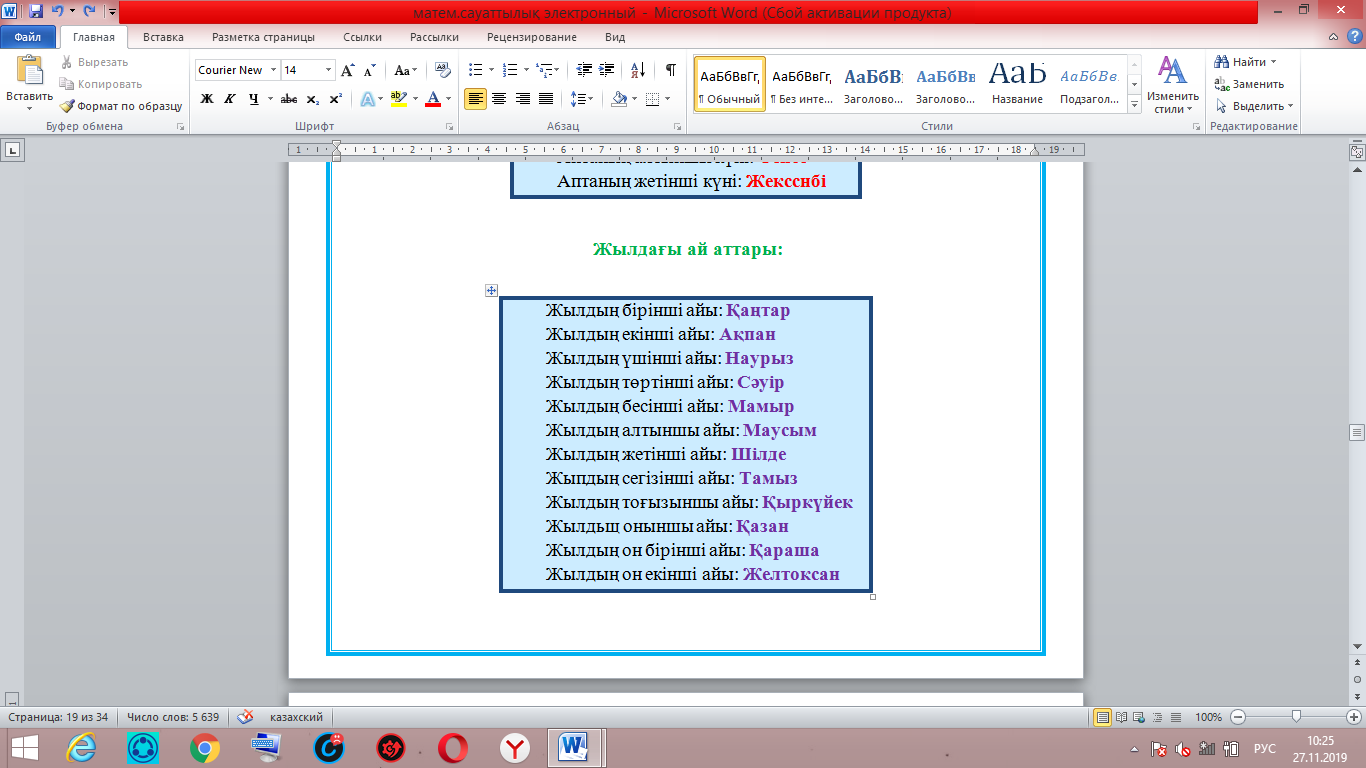Switch to the Вставка tab
The height and width of the screenshot is (768, 1366).
coord(163,37)
